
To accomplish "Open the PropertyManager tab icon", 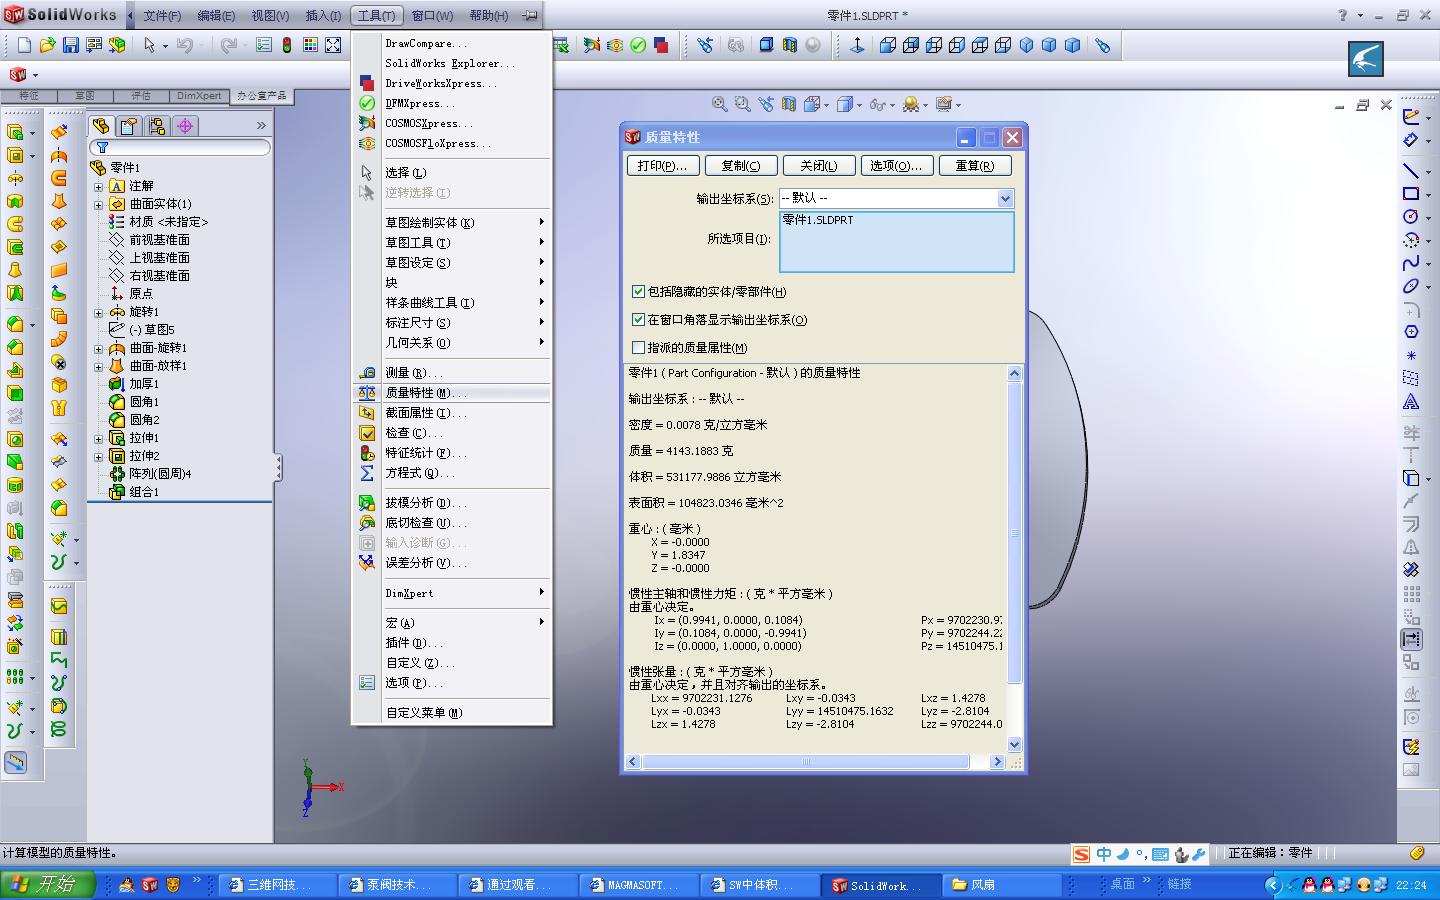I will (x=129, y=126).
